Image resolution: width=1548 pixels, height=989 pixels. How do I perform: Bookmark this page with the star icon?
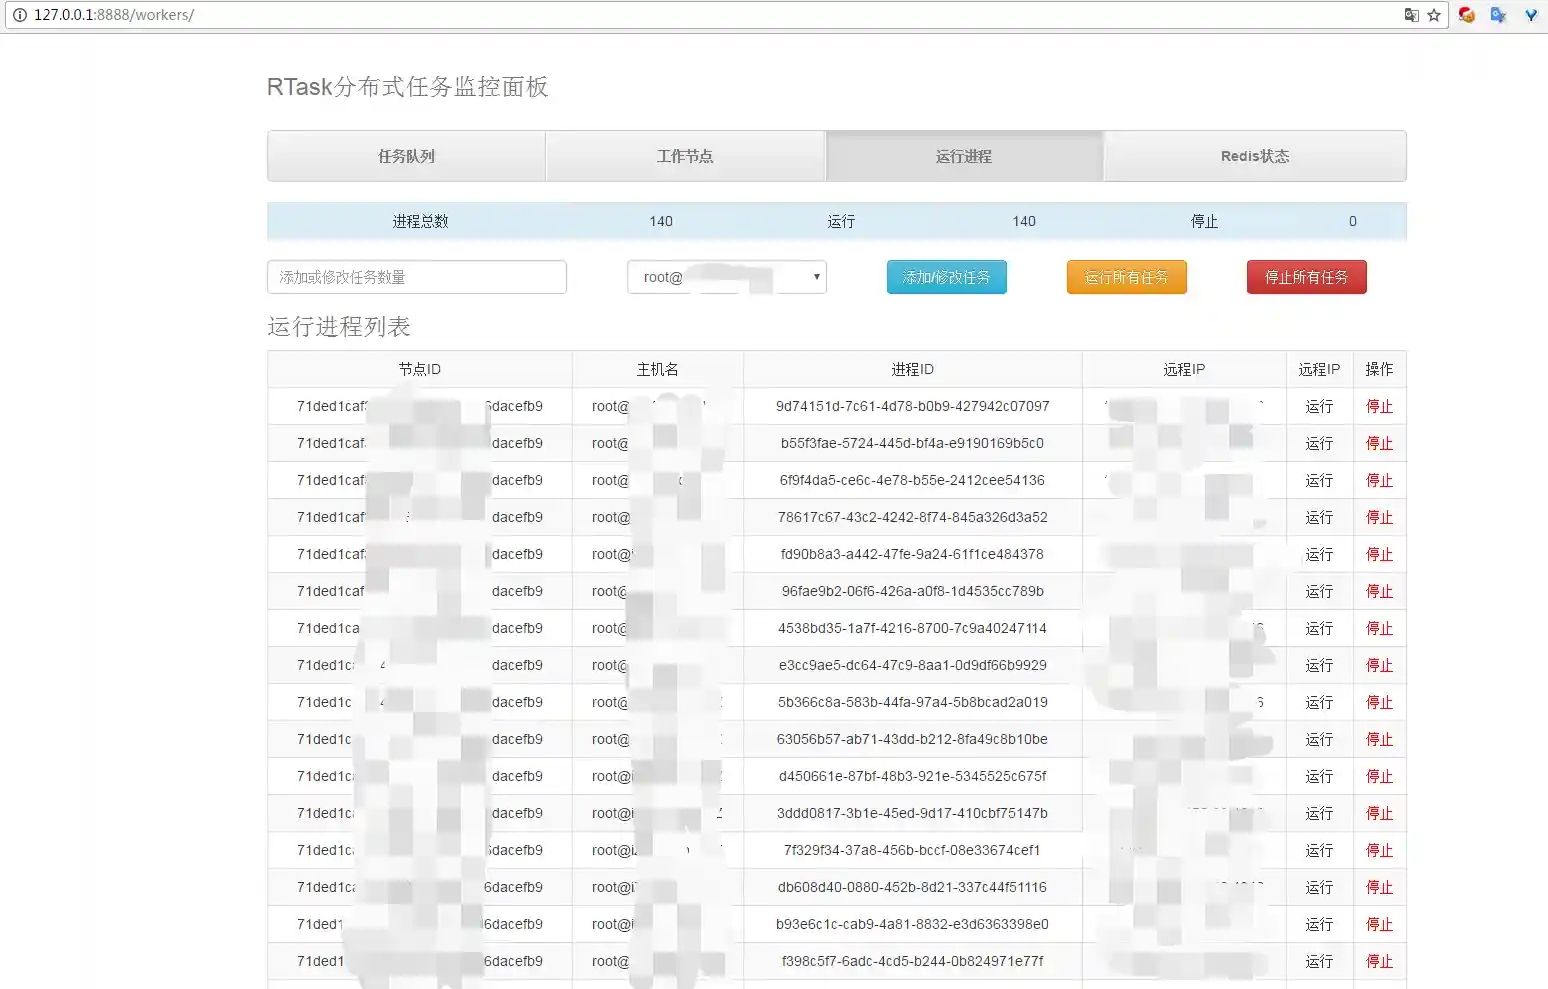point(1434,15)
